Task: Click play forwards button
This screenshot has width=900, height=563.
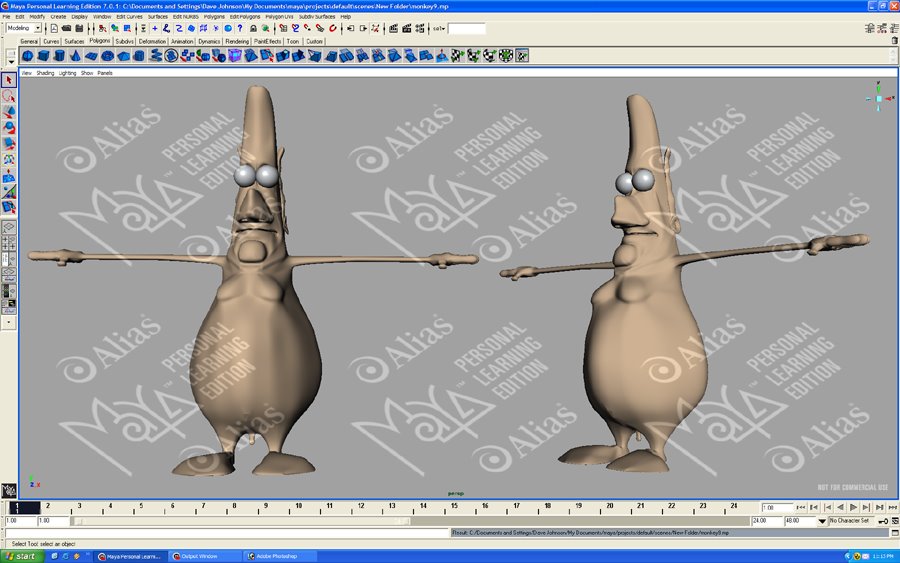Action: coord(854,507)
